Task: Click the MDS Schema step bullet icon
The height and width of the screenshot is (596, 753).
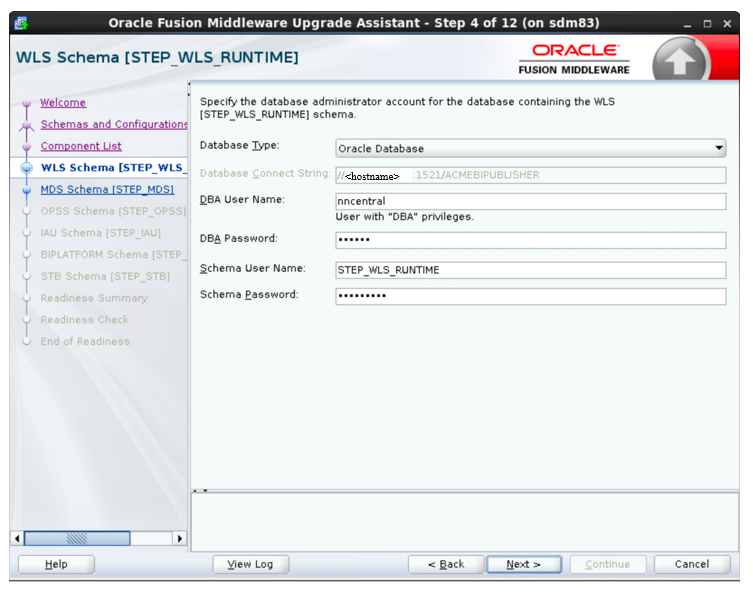Action: point(27,190)
